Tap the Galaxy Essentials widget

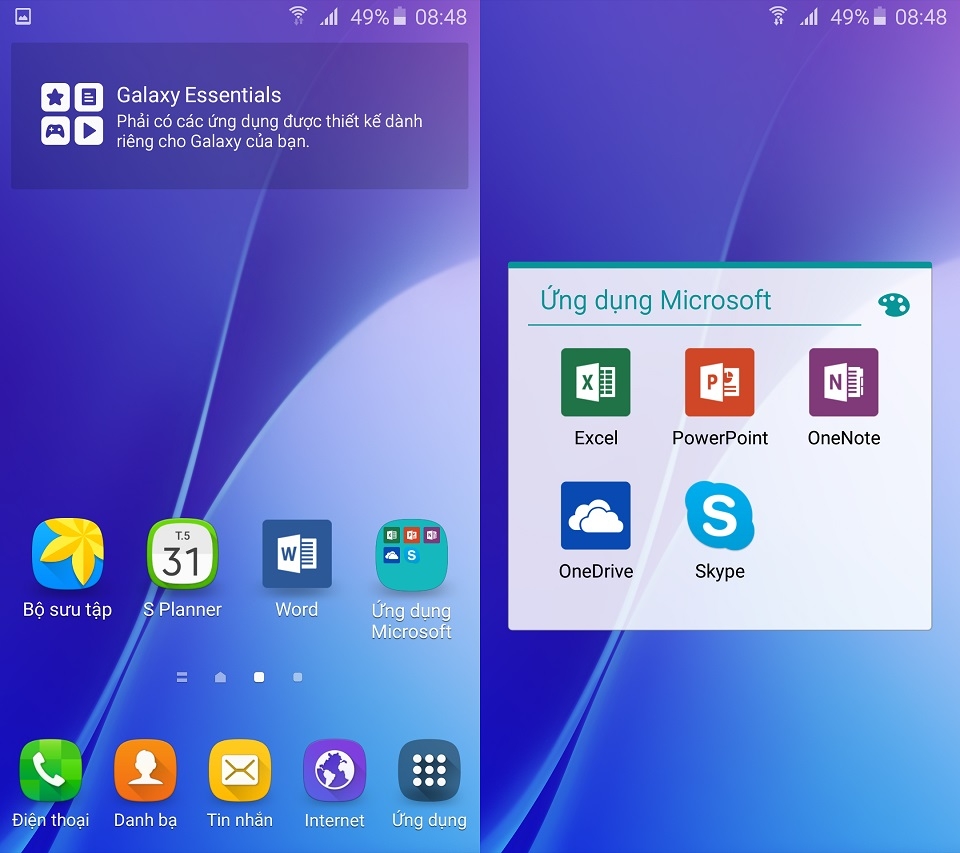pos(239,116)
